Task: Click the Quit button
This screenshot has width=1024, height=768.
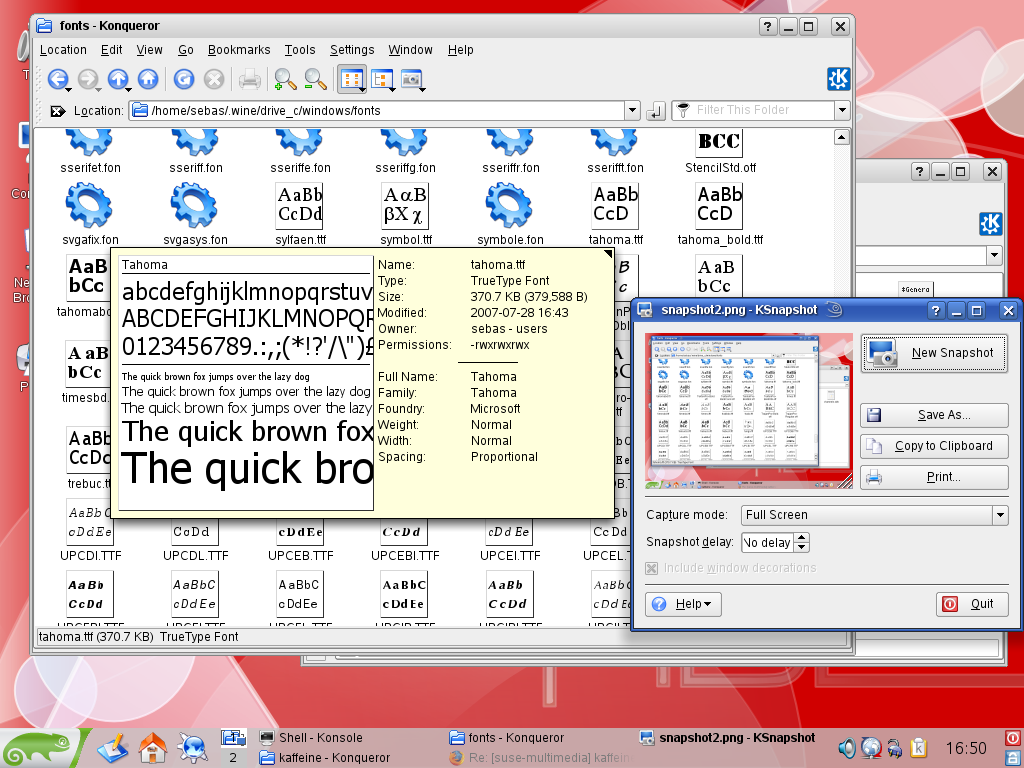Action: click(x=972, y=604)
